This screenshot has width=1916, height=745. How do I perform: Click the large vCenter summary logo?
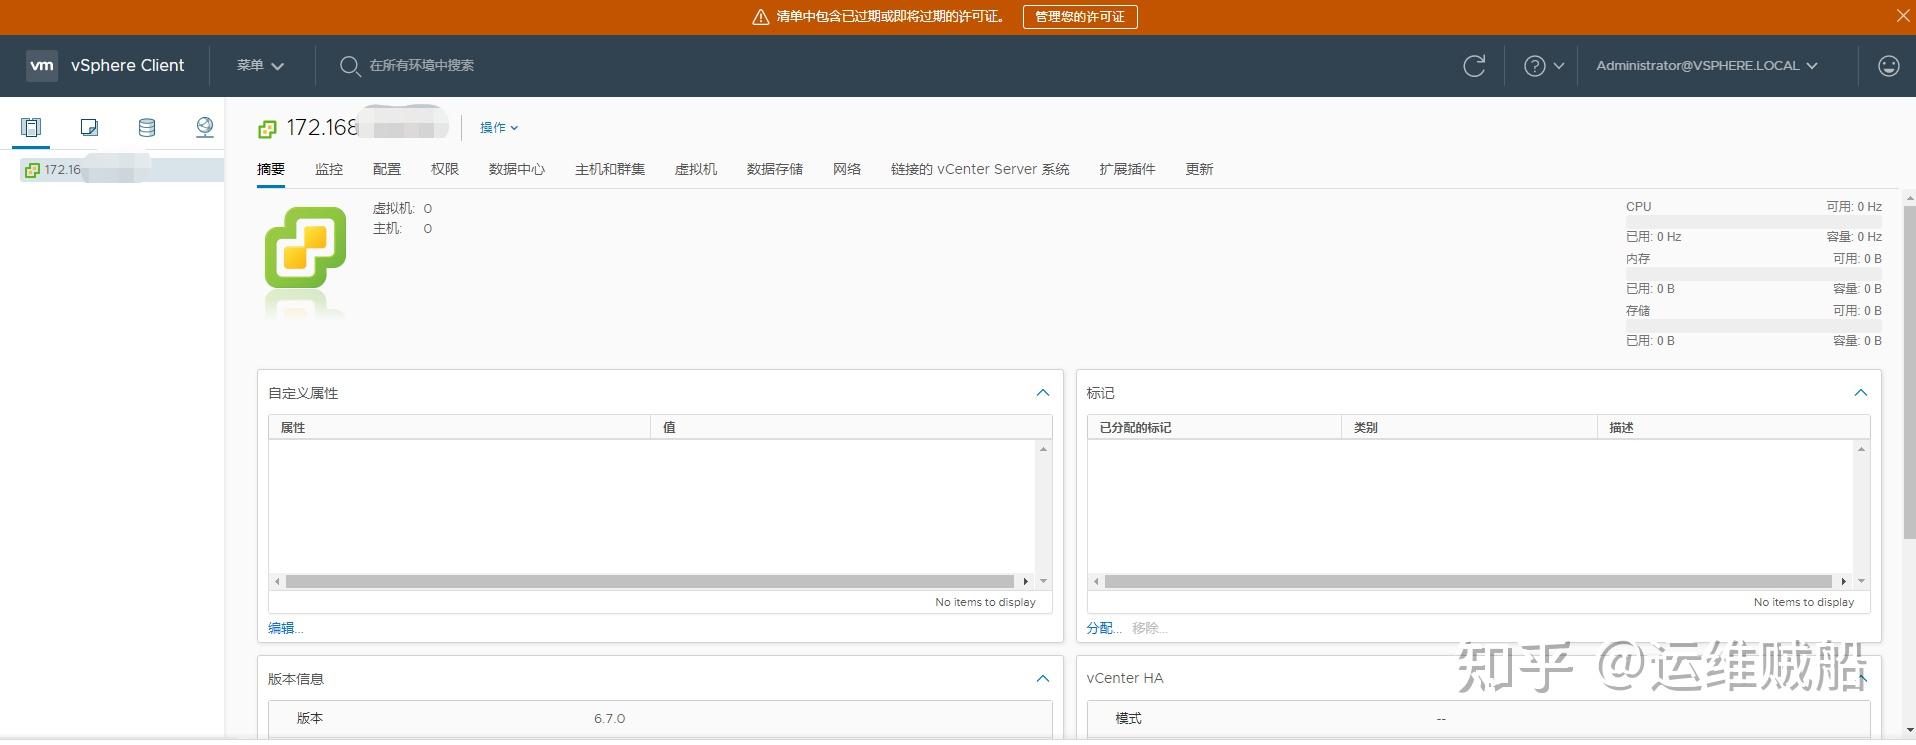point(305,248)
